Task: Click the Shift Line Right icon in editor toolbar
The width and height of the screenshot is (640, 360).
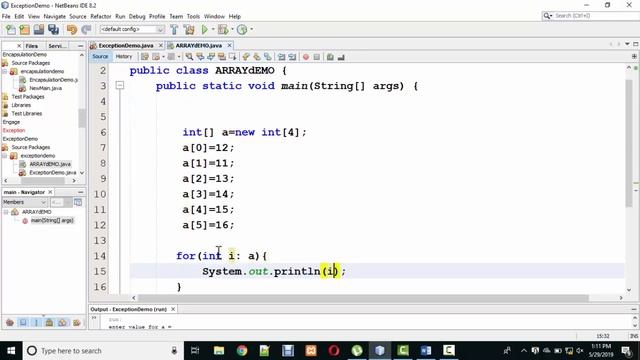Action: (292, 57)
